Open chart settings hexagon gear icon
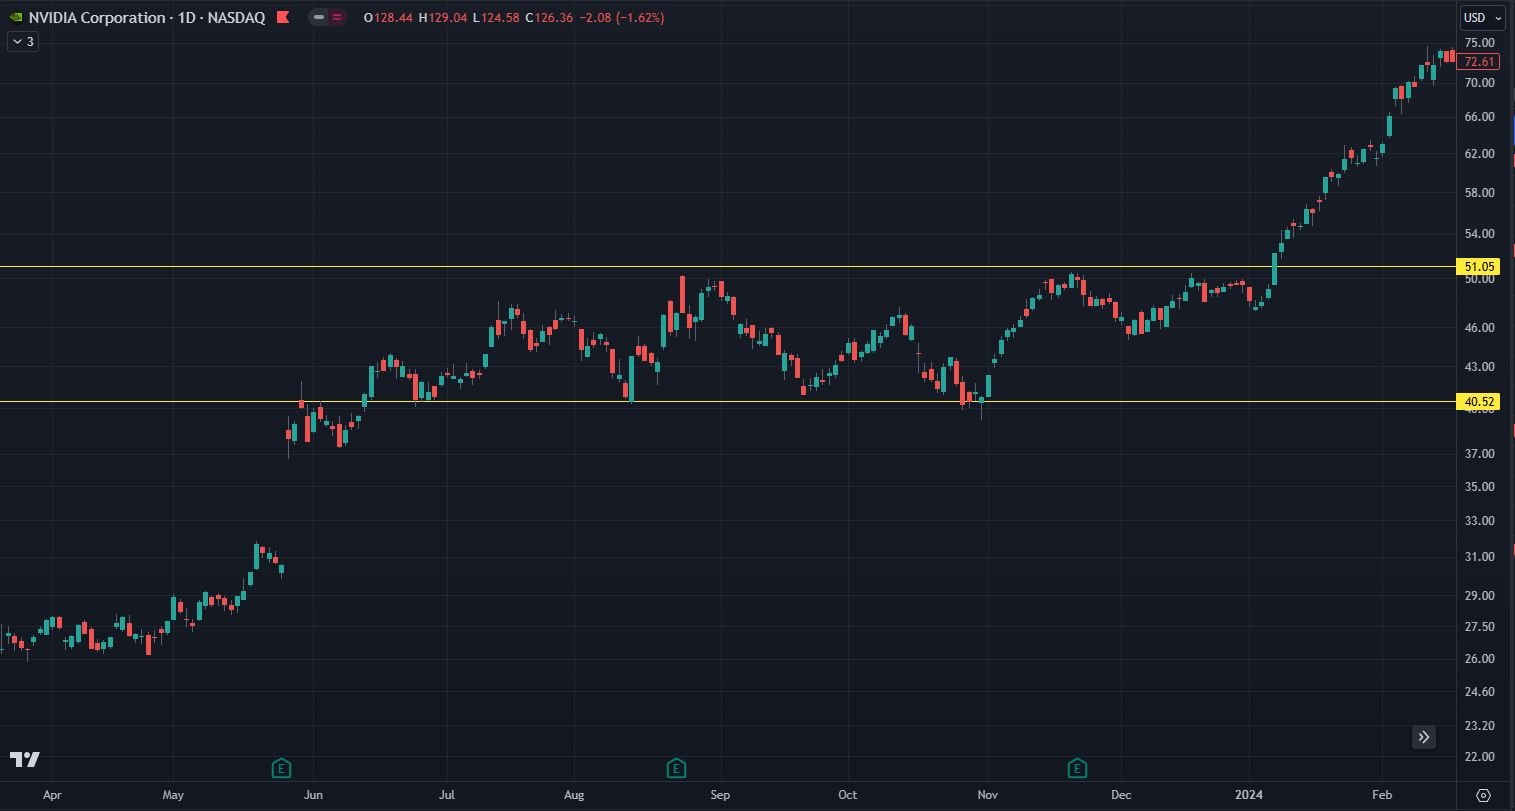Viewport: 1515px width, 811px height. [x=1483, y=795]
